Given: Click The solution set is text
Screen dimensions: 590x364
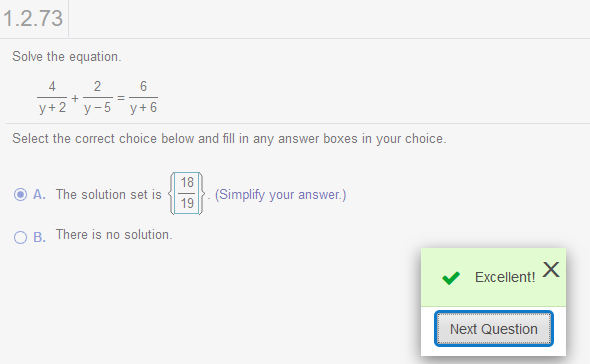Looking at the screenshot, I should click(109, 195).
